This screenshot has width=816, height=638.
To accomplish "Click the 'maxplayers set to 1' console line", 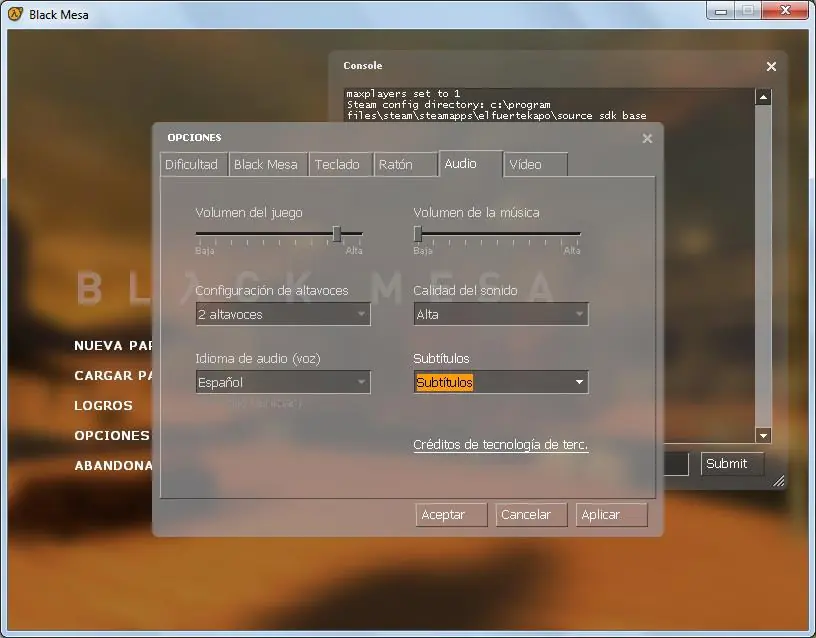I will 403,94.
